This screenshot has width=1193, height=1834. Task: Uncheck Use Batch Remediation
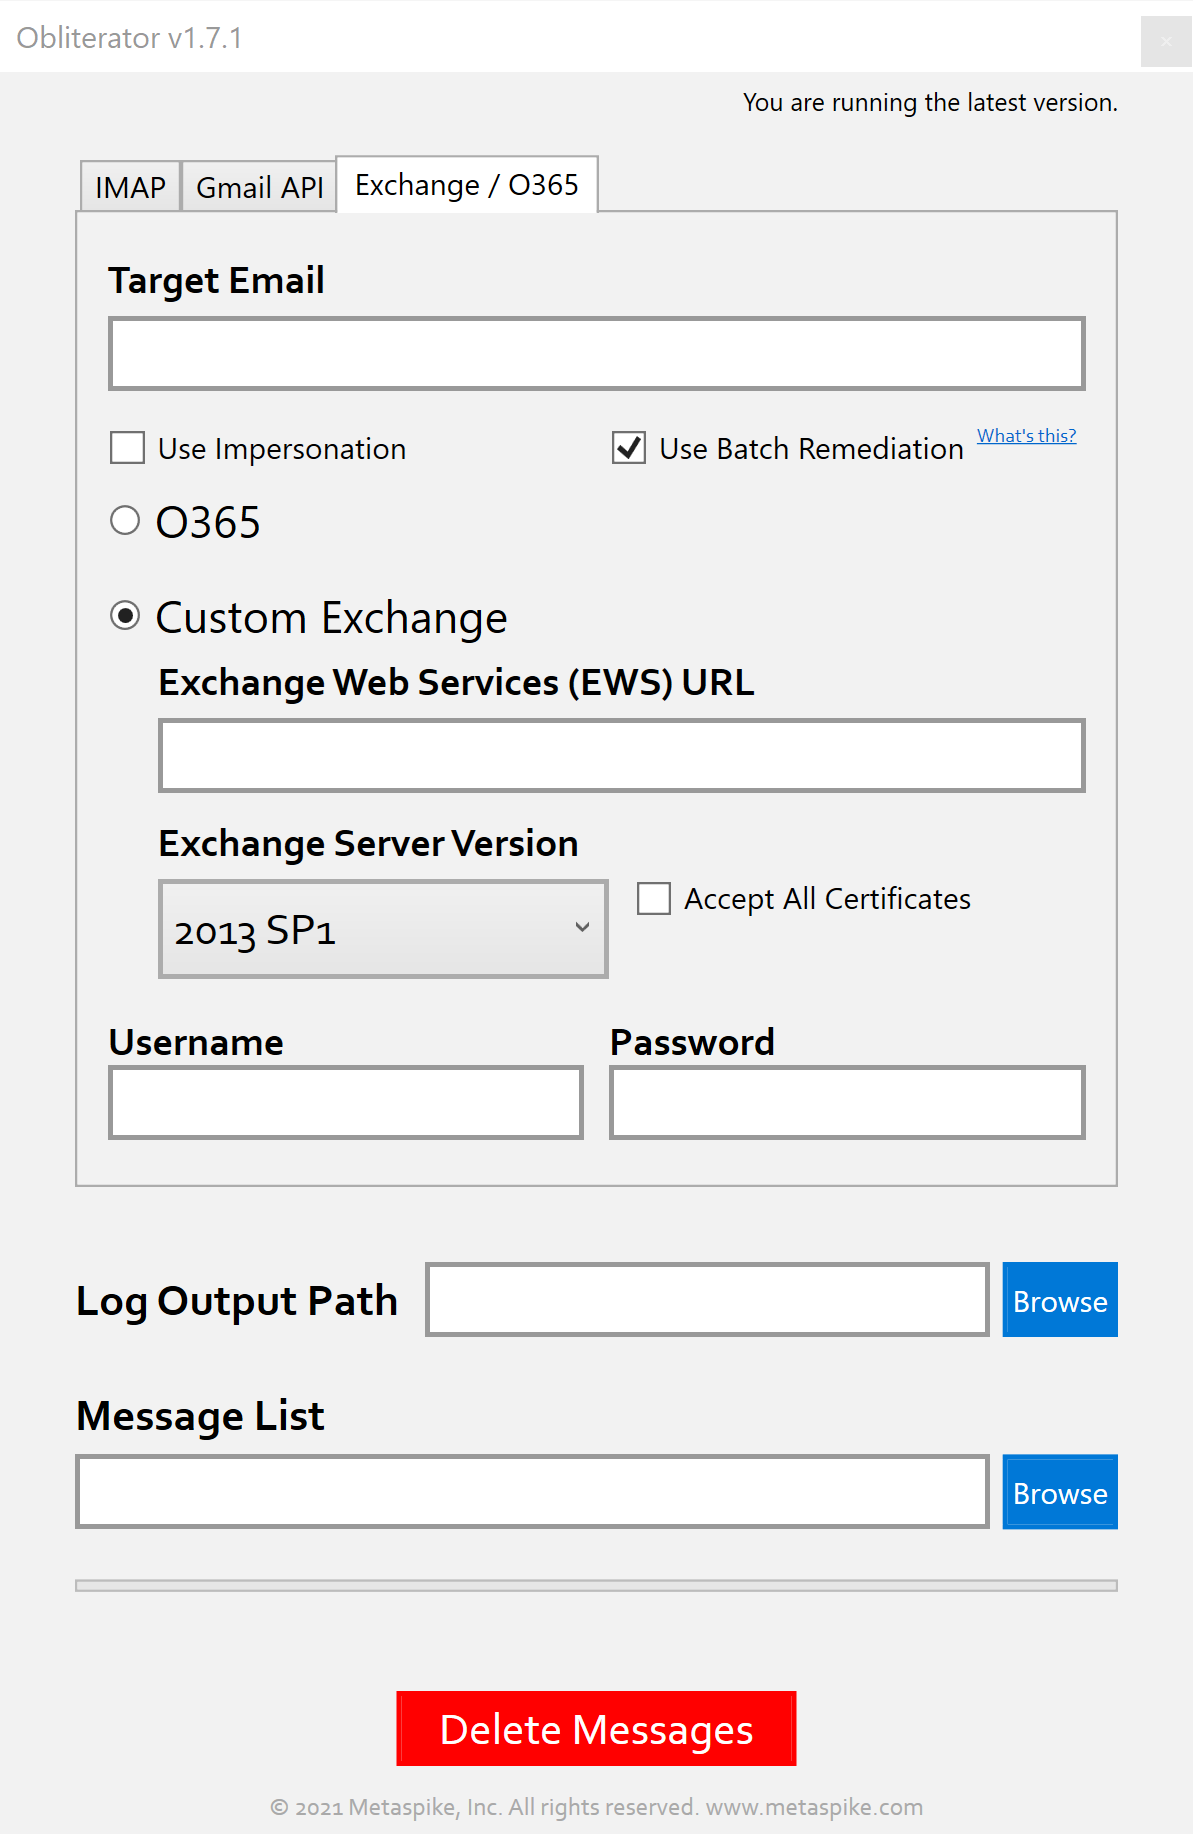point(629,448)
